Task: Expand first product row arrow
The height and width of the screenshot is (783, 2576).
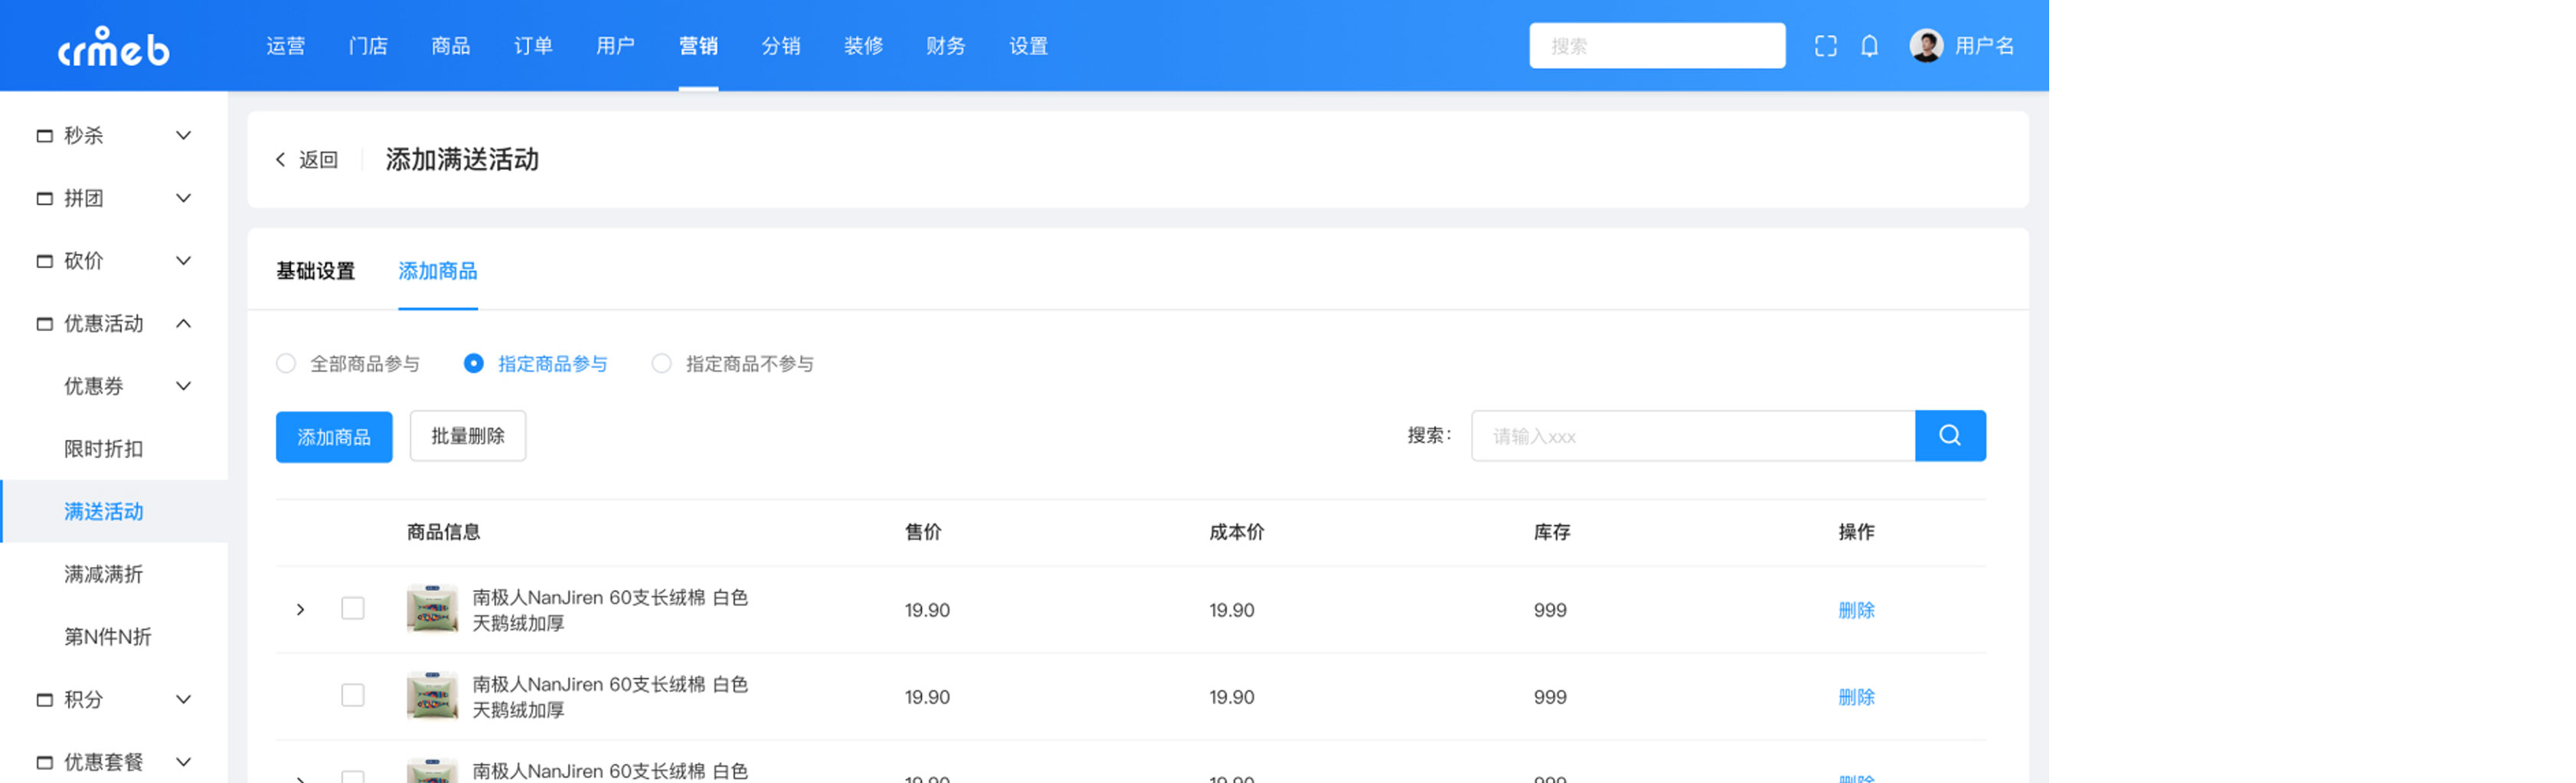Action: click(300, 610)
